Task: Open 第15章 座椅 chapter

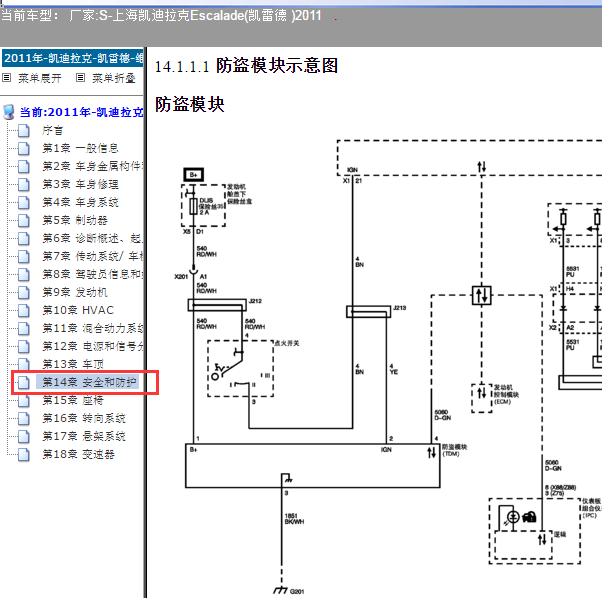Action: [x=73, y=401]
